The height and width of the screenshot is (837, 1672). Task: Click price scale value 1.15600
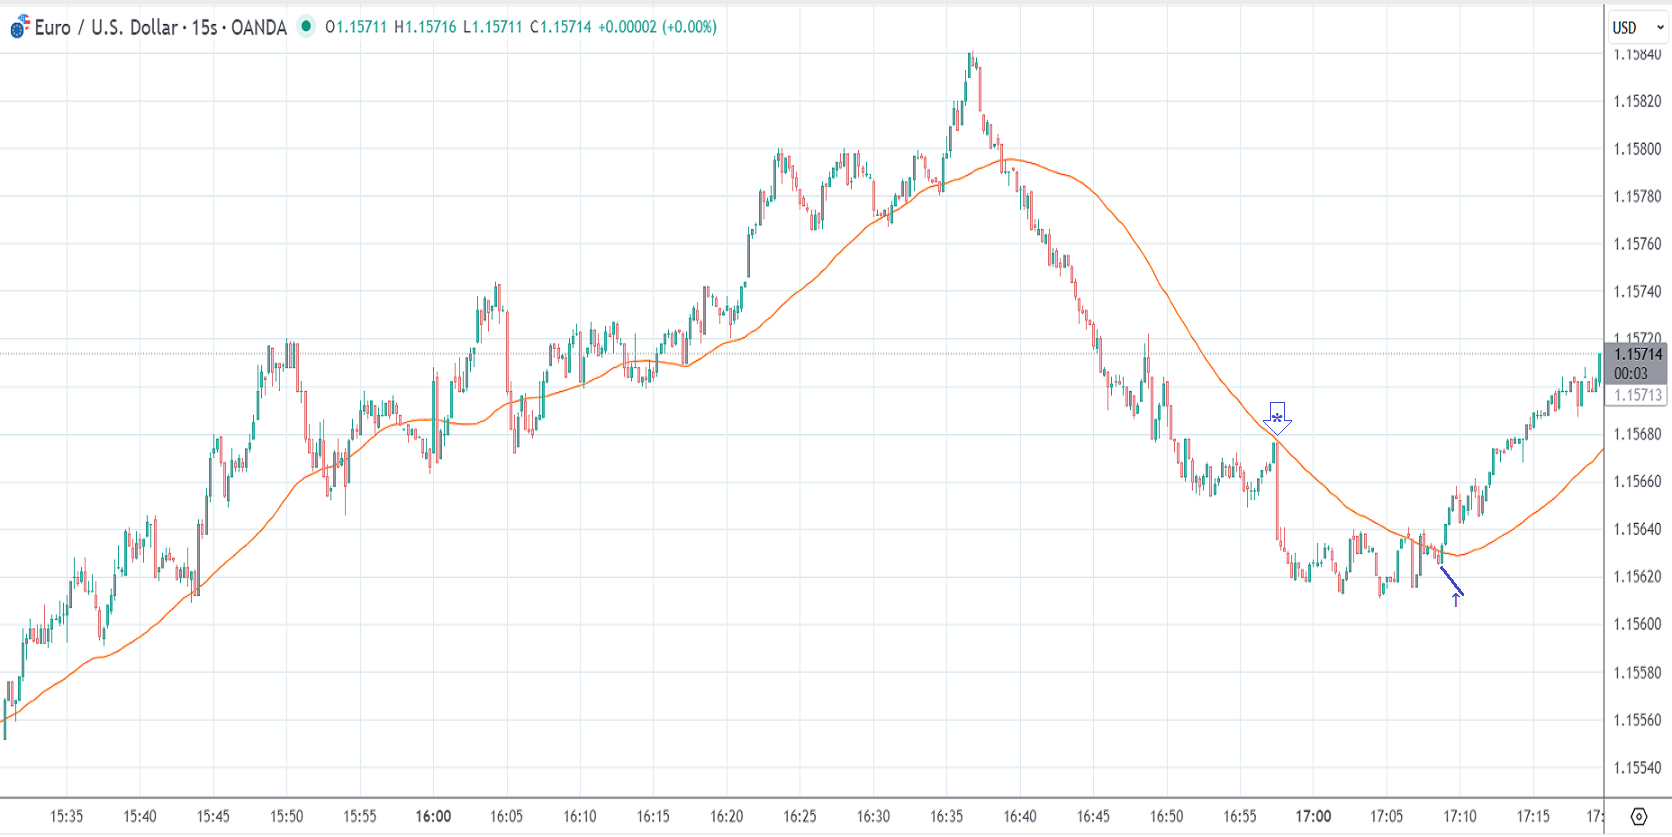[x=1637, y=624]
